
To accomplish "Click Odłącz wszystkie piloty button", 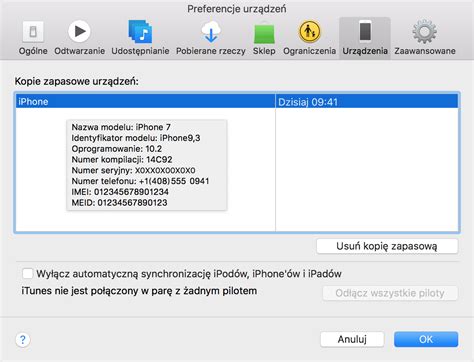I will [390, 293].
